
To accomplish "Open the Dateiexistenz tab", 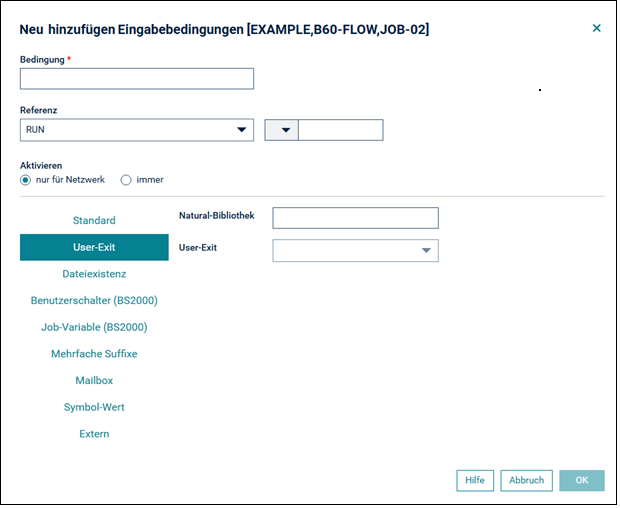I will [x=94, y=274].
